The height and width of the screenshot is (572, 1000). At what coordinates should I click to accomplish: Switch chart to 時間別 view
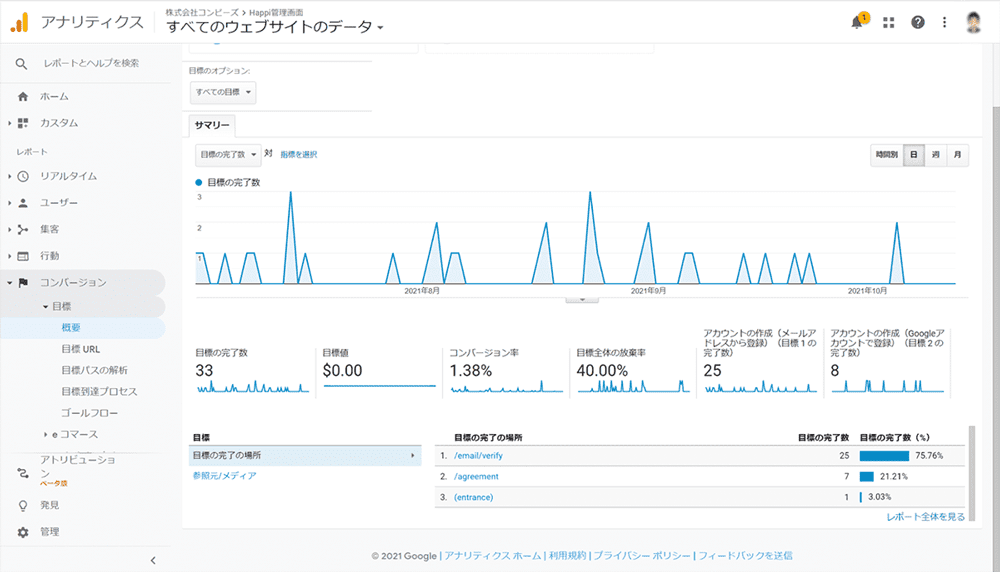point(886,155)
